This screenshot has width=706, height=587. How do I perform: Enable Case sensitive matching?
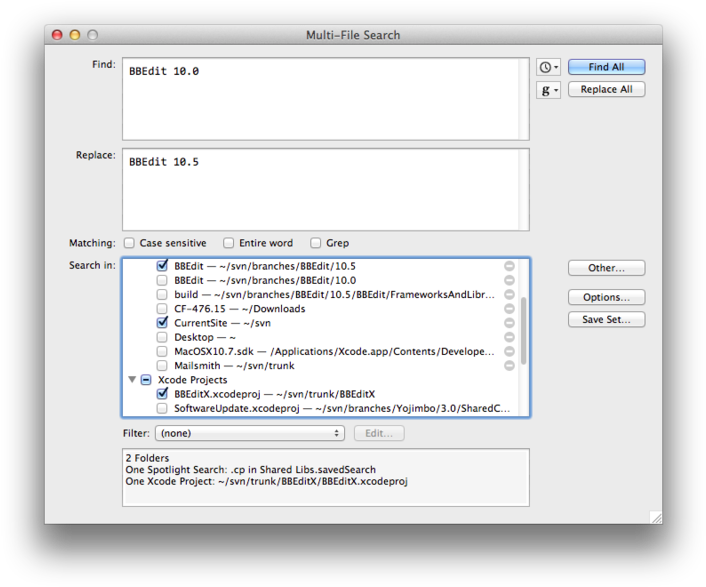pyautogui.click(x=129, y=243)
